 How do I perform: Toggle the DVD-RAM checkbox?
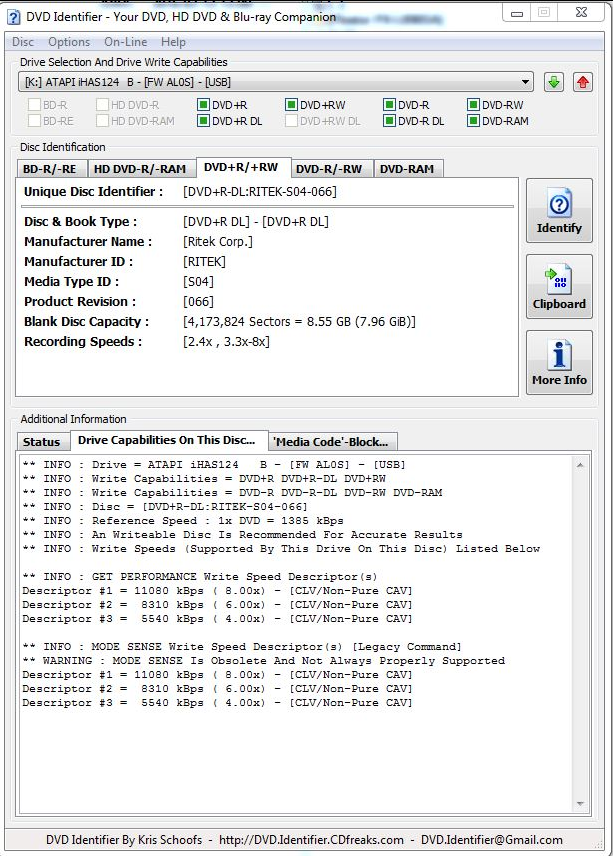[473, 121]
